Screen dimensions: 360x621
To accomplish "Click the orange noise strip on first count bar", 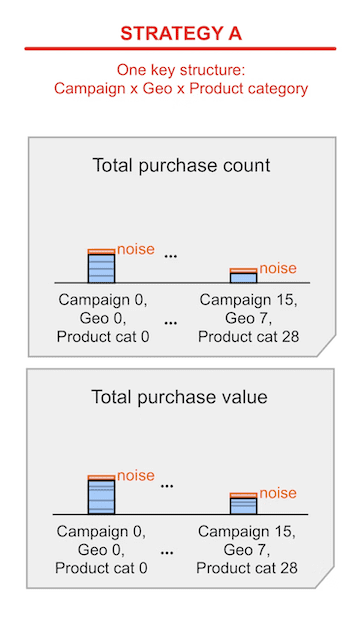I will click(101, 251).
